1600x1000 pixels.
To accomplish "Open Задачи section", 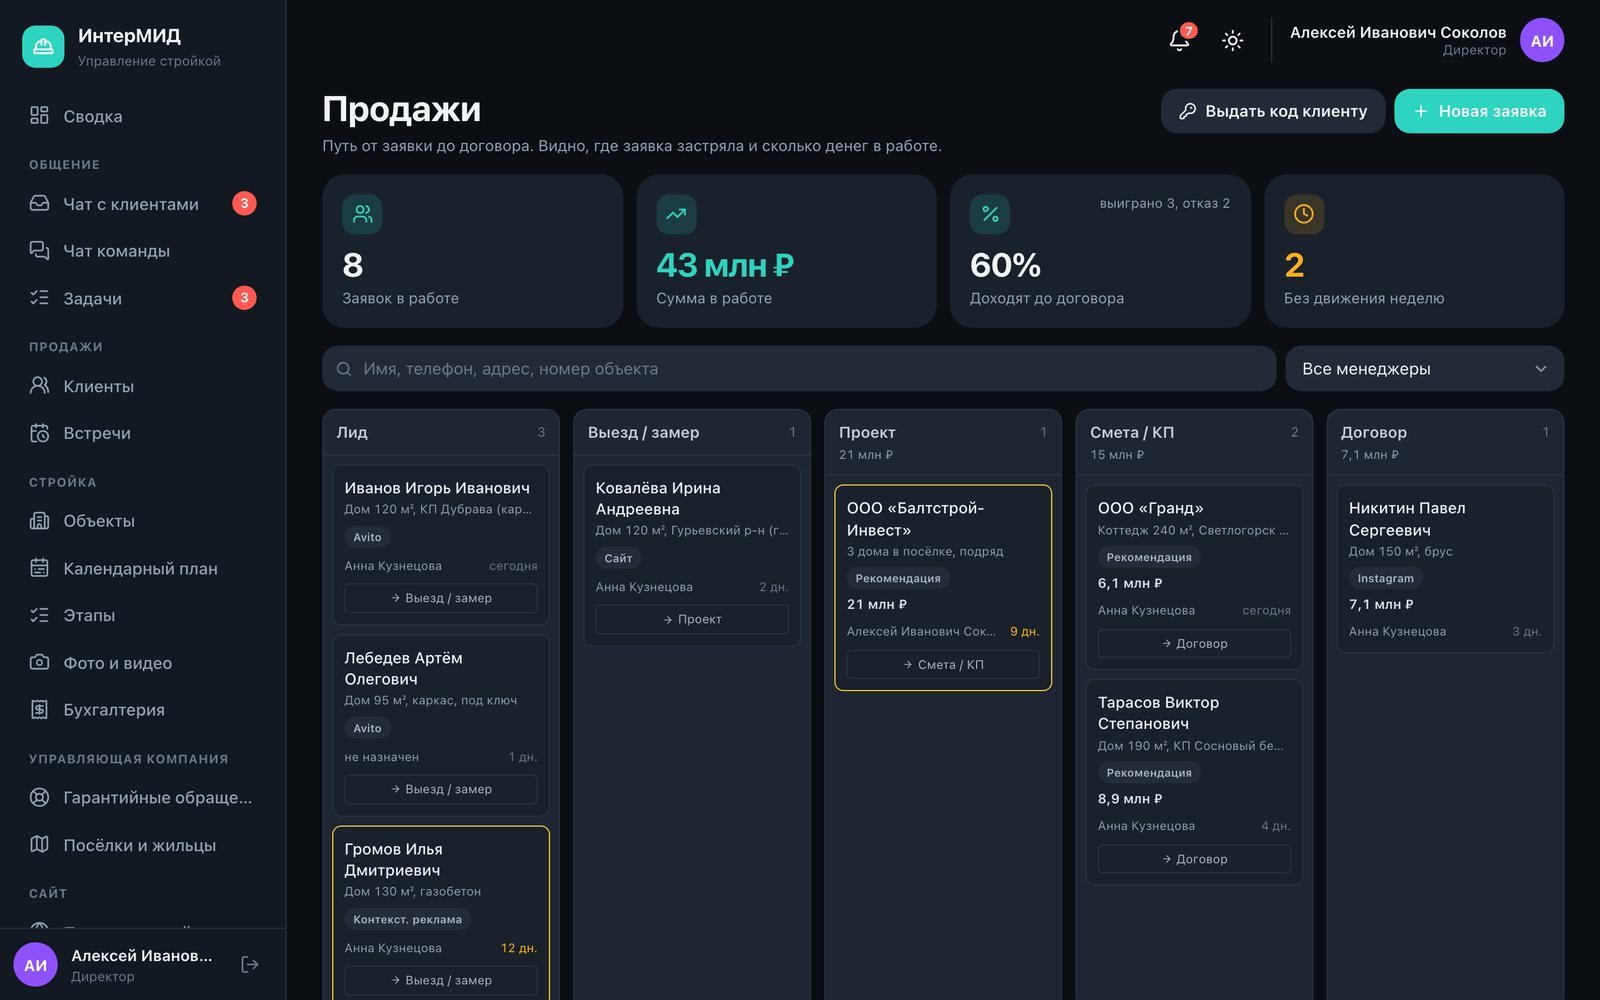I will click(x=143, y=298).
